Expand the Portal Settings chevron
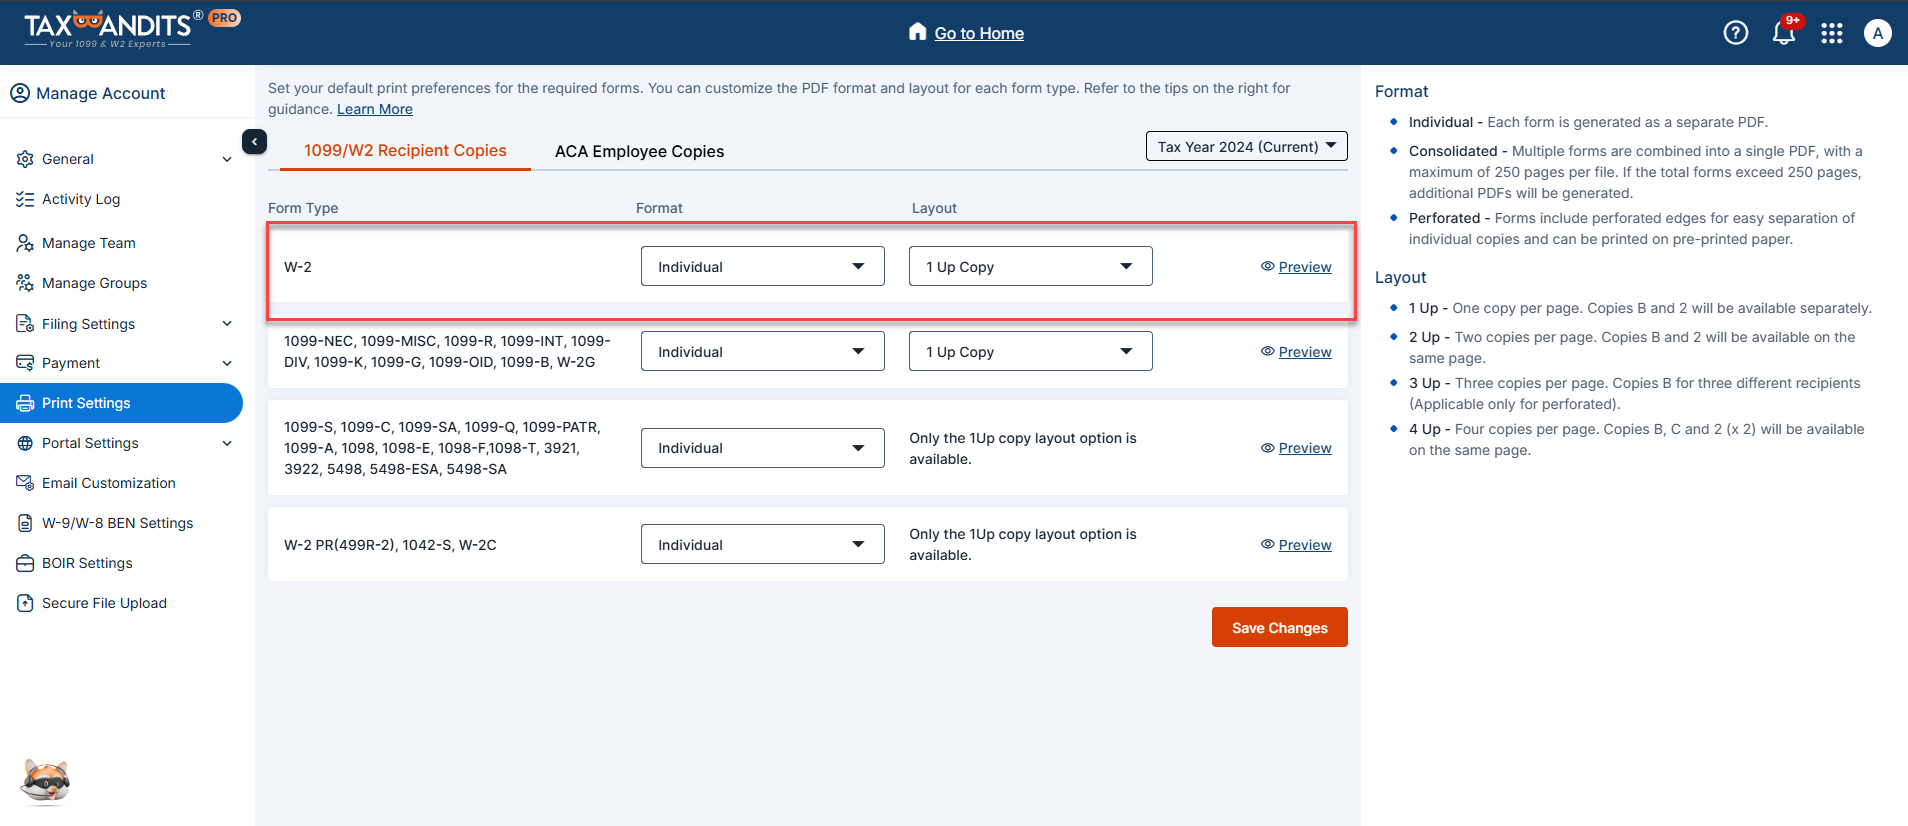 [x=227, y=443]
